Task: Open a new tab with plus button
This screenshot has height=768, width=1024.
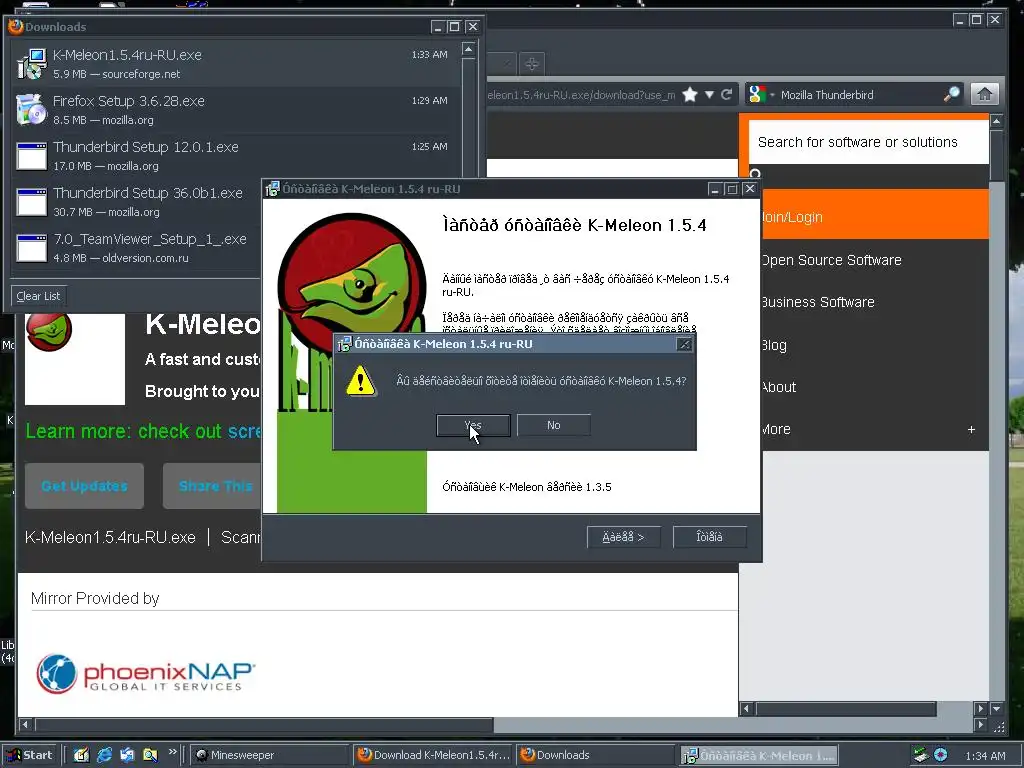Action: [x=532, y=64]
